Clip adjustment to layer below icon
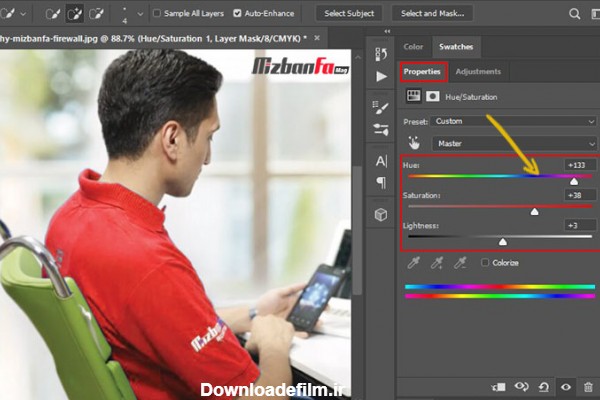 (x=499, y=387)
